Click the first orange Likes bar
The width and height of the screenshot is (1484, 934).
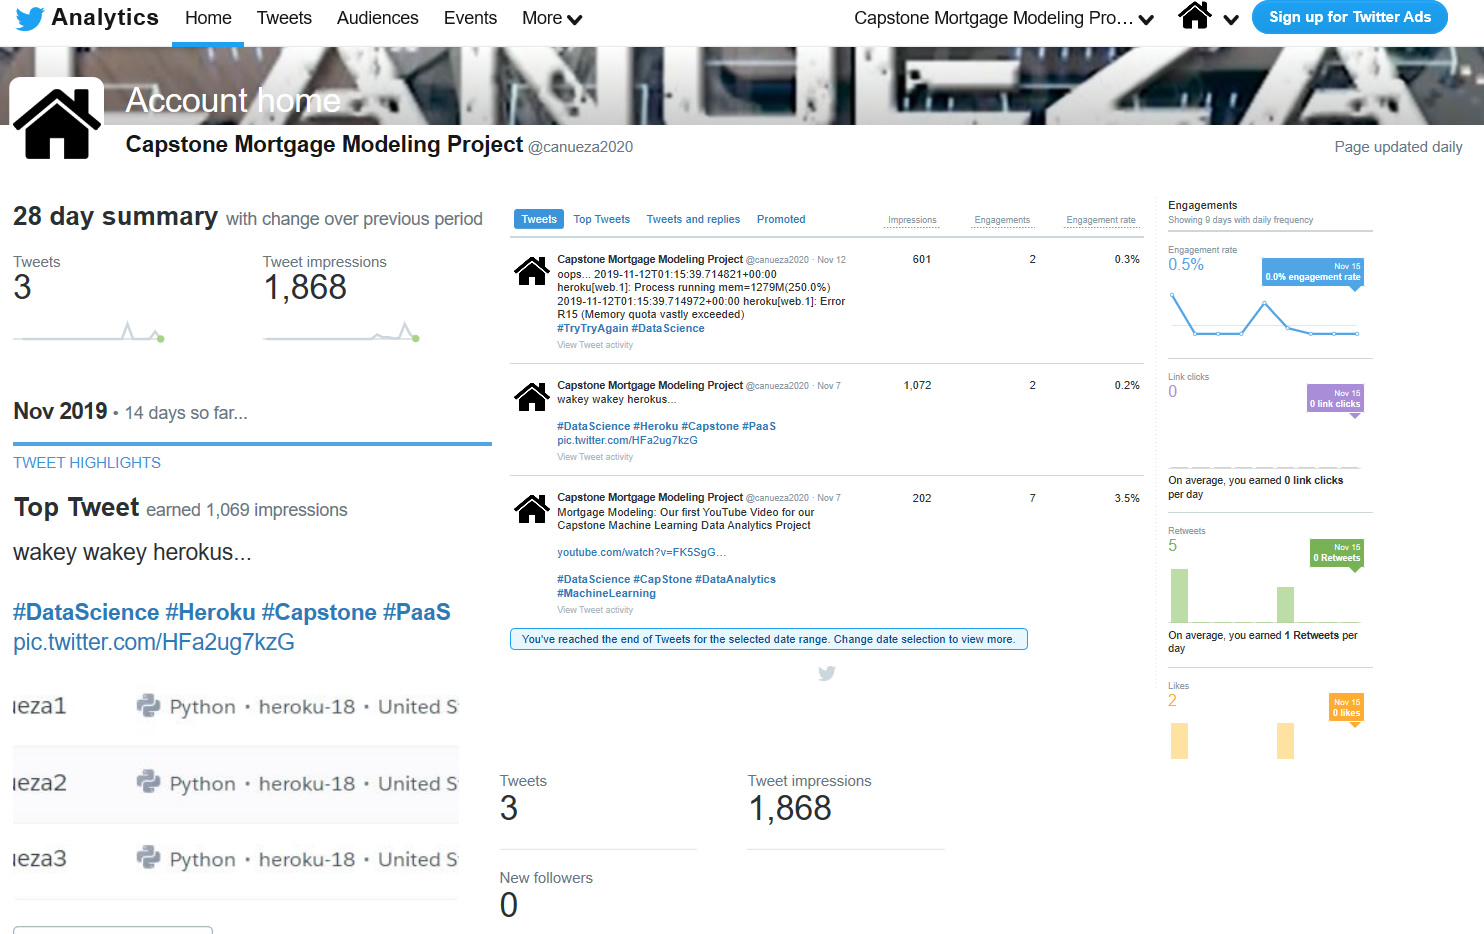click(1179, 741)
